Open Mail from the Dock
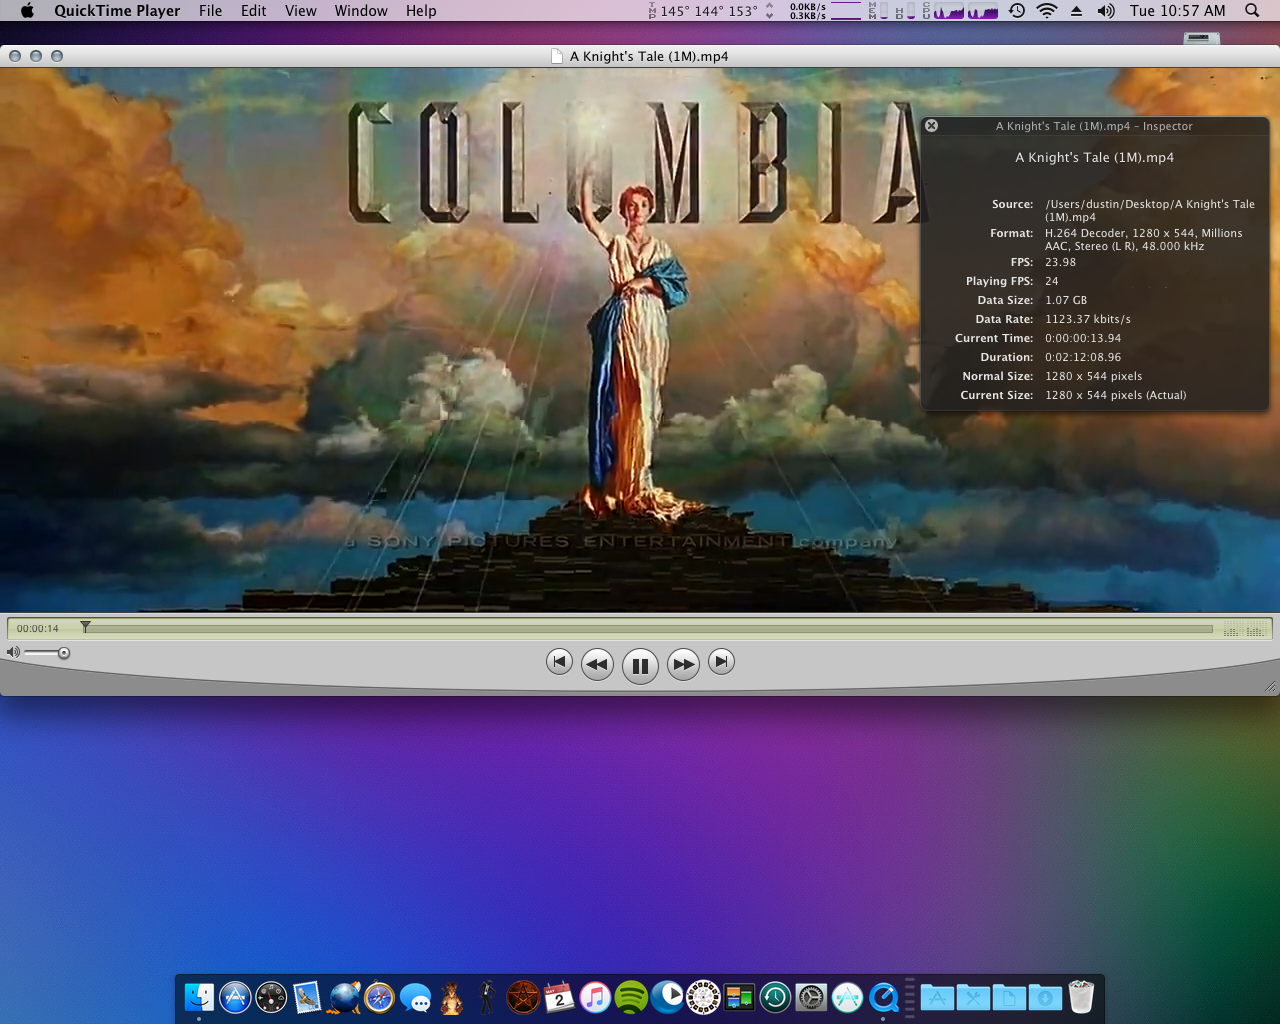1280x1024 pixels. 307,997
